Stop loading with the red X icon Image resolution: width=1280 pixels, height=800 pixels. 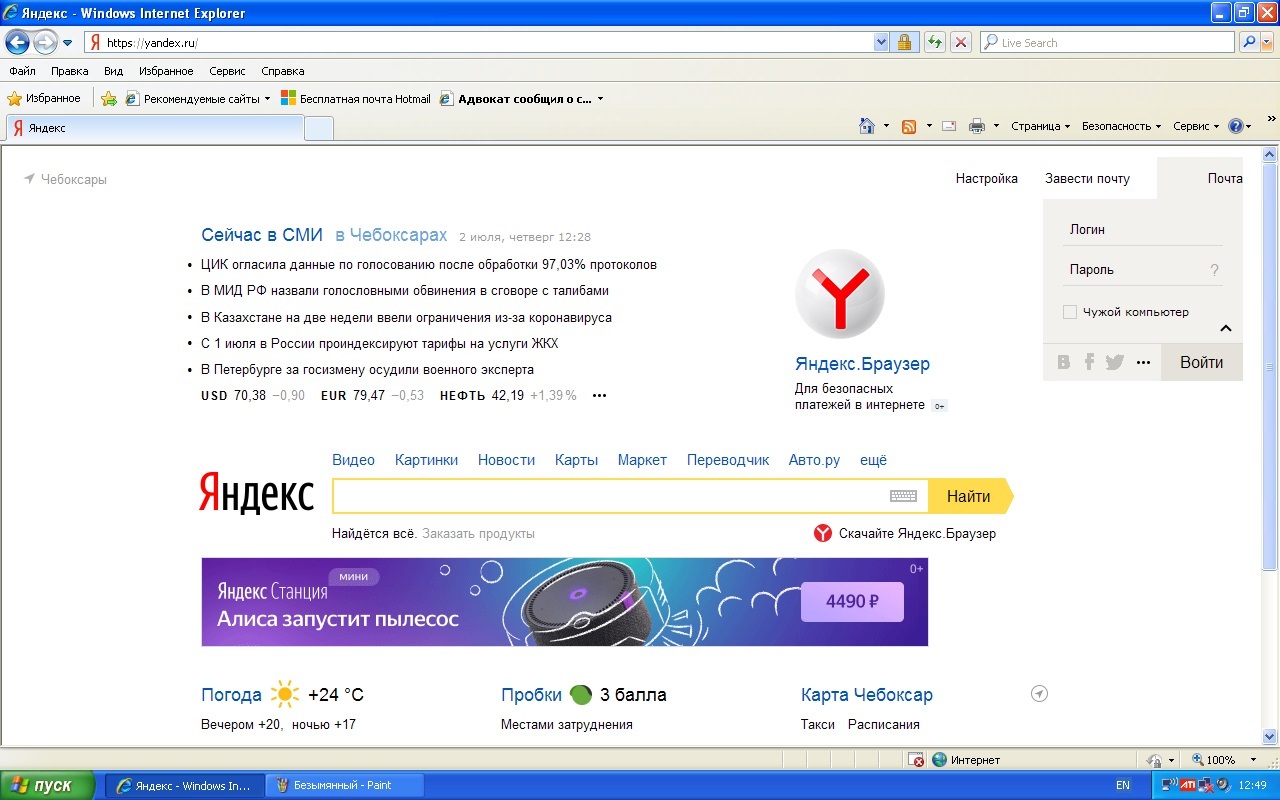[960, 42]
